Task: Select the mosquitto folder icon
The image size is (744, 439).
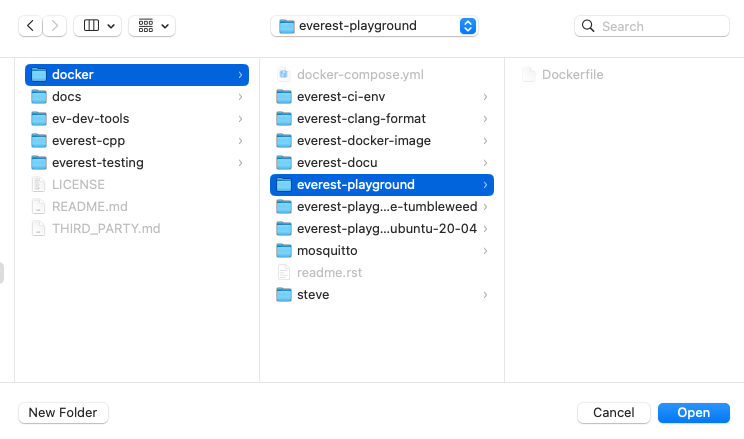Action: (284, 251)
